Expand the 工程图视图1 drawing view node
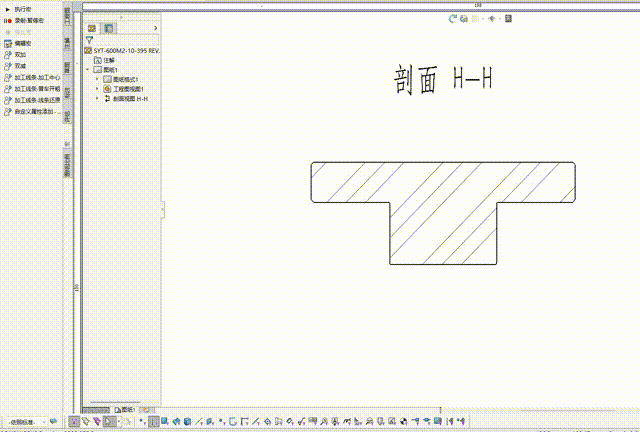Viewport: 640px width, 432px height. (97, 89)
